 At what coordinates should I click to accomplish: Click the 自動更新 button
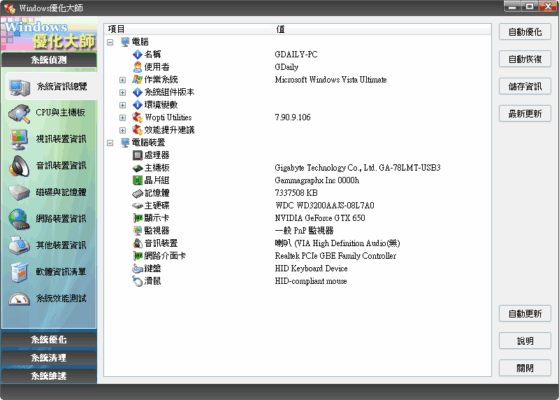click(x=525, y=314)
